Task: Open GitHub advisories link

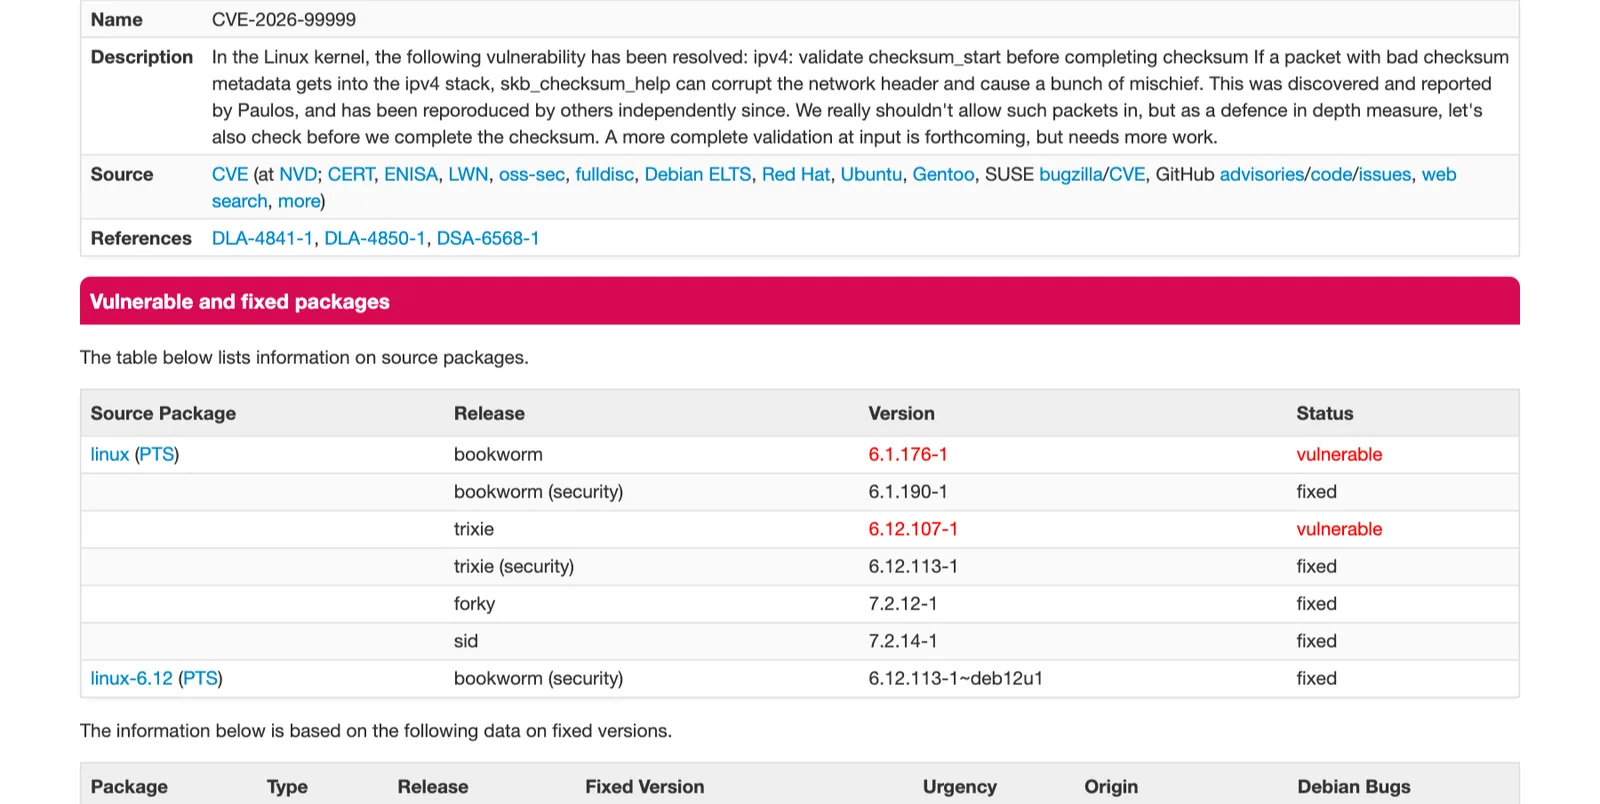Action: pyautogui.click(x=1262, y=174)
